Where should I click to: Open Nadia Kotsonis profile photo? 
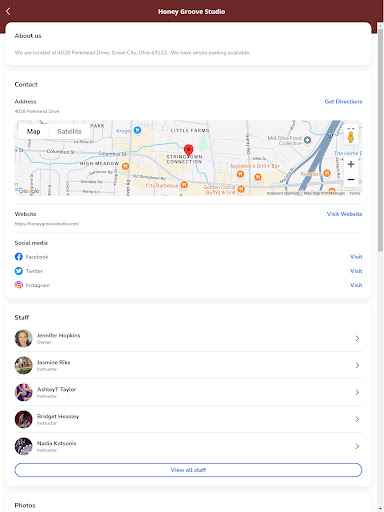pyautogui.click(x=23, y=446)
